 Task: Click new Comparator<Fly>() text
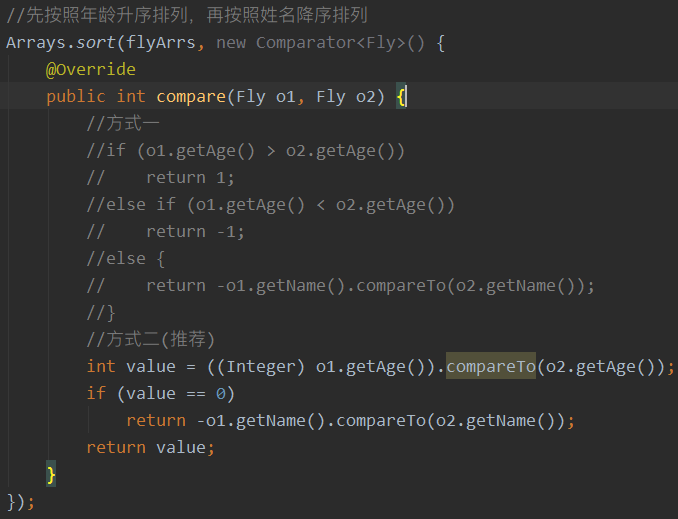pos(320,43)
